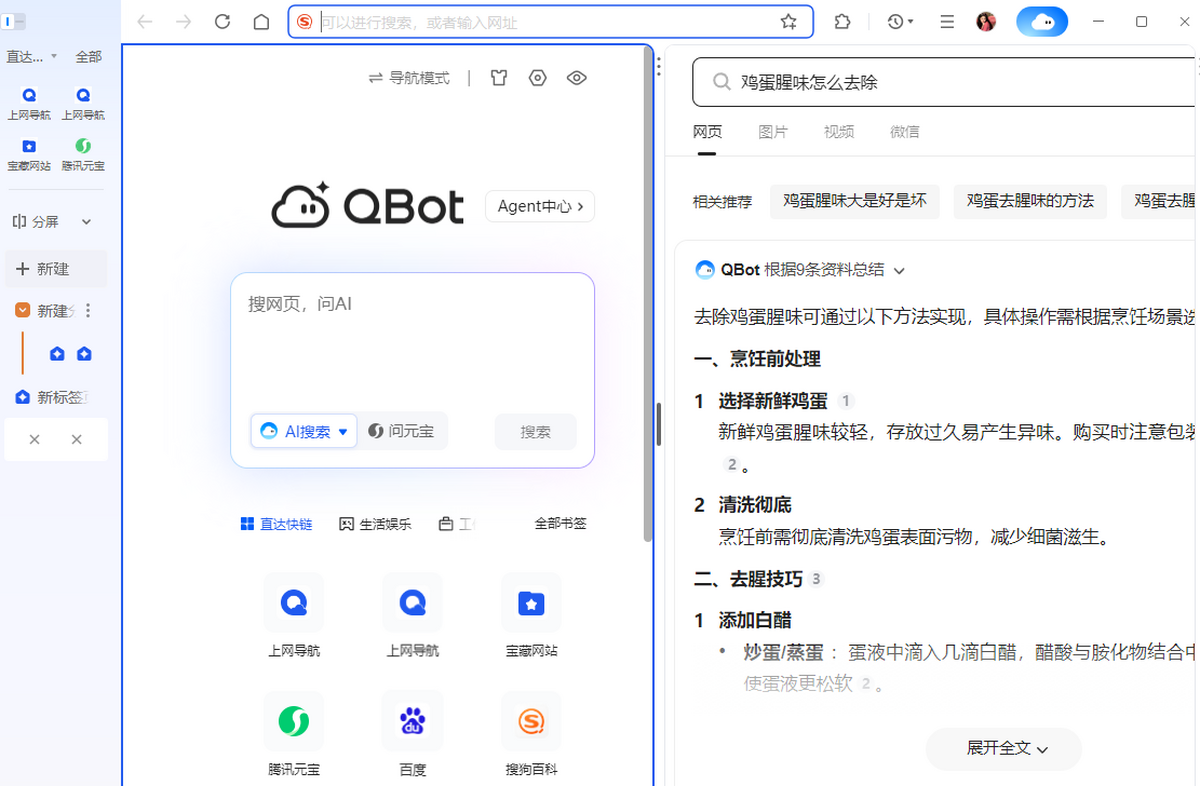Screen dimensions: 1200x786
Task: Open the 搜狗百科 quick link icon
Action: 531,720
